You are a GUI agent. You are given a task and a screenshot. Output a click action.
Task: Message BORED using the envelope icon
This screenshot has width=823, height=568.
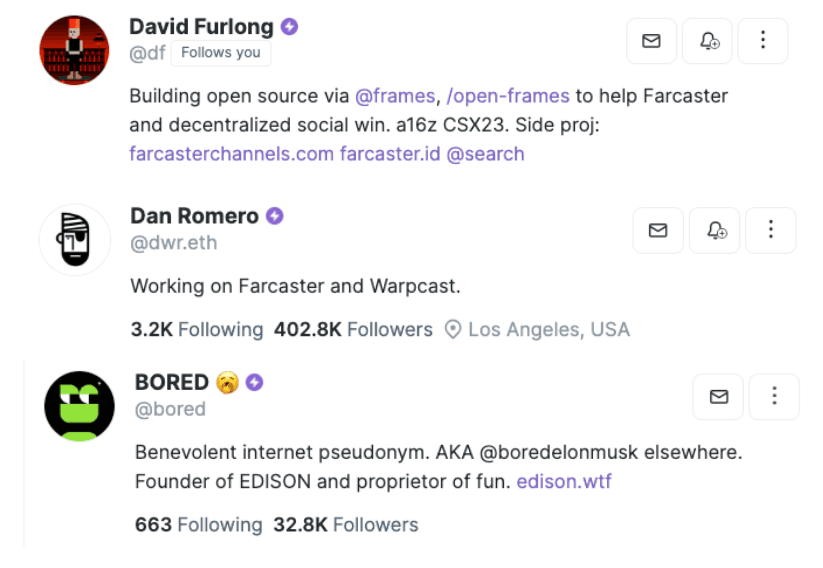click(718, 397)
